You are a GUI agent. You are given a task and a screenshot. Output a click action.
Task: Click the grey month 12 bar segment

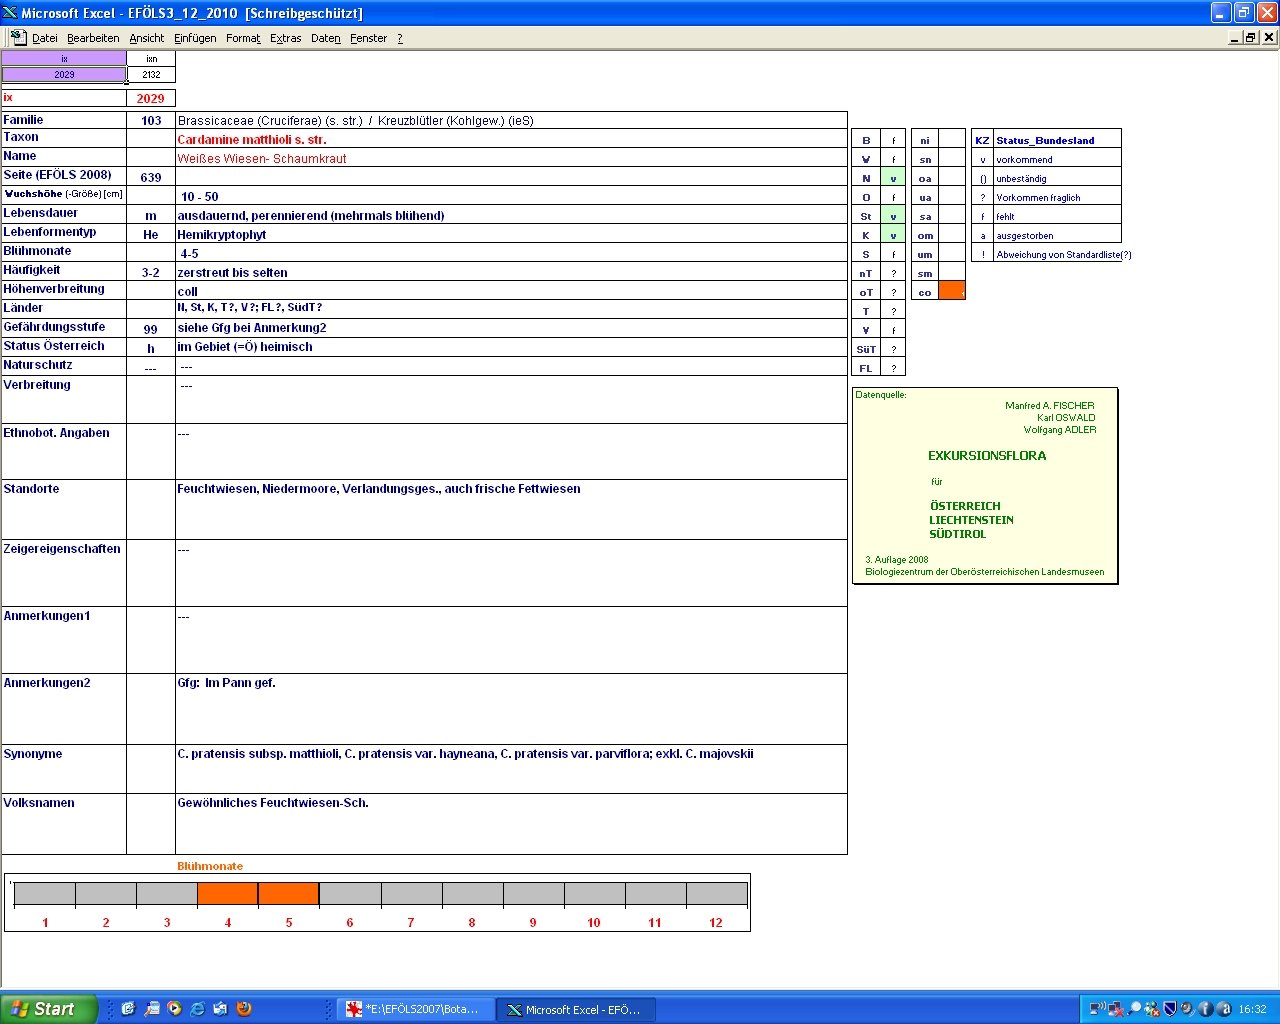pyautogui.click(x=716, y=894)
